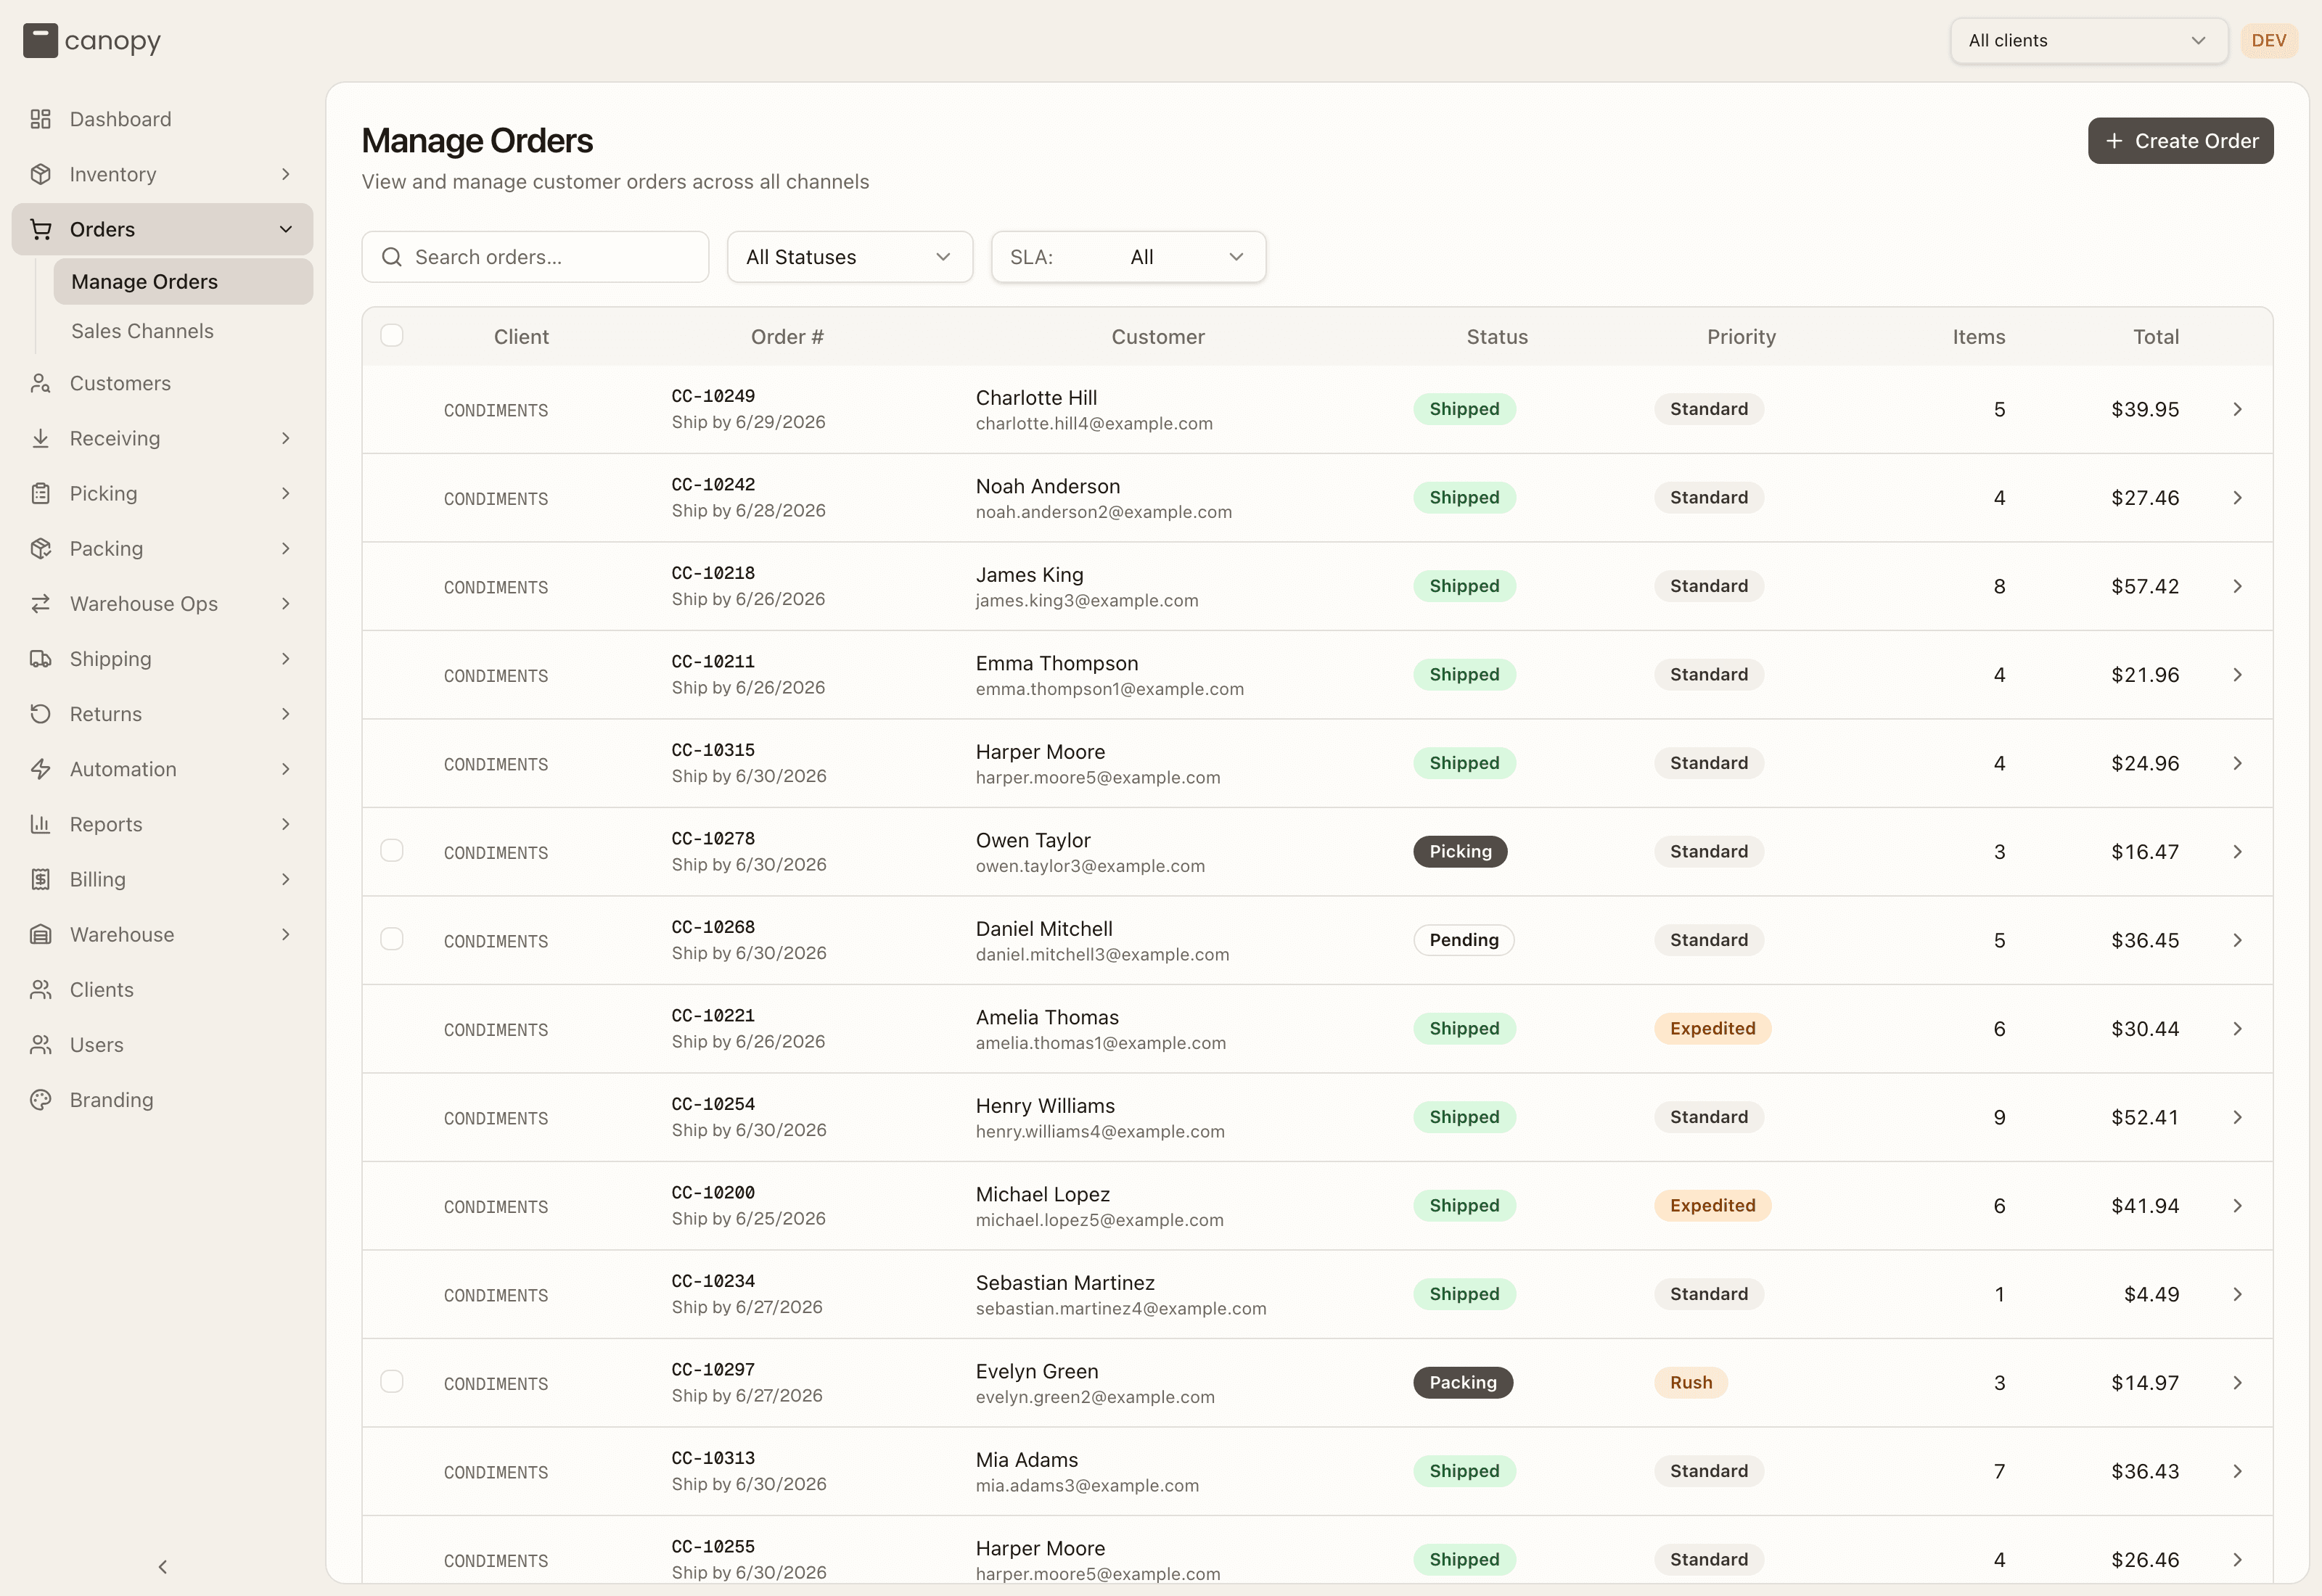The image size is (2322, 1596).
Task: Open the Customers menu item
Action: coord(162,383)
